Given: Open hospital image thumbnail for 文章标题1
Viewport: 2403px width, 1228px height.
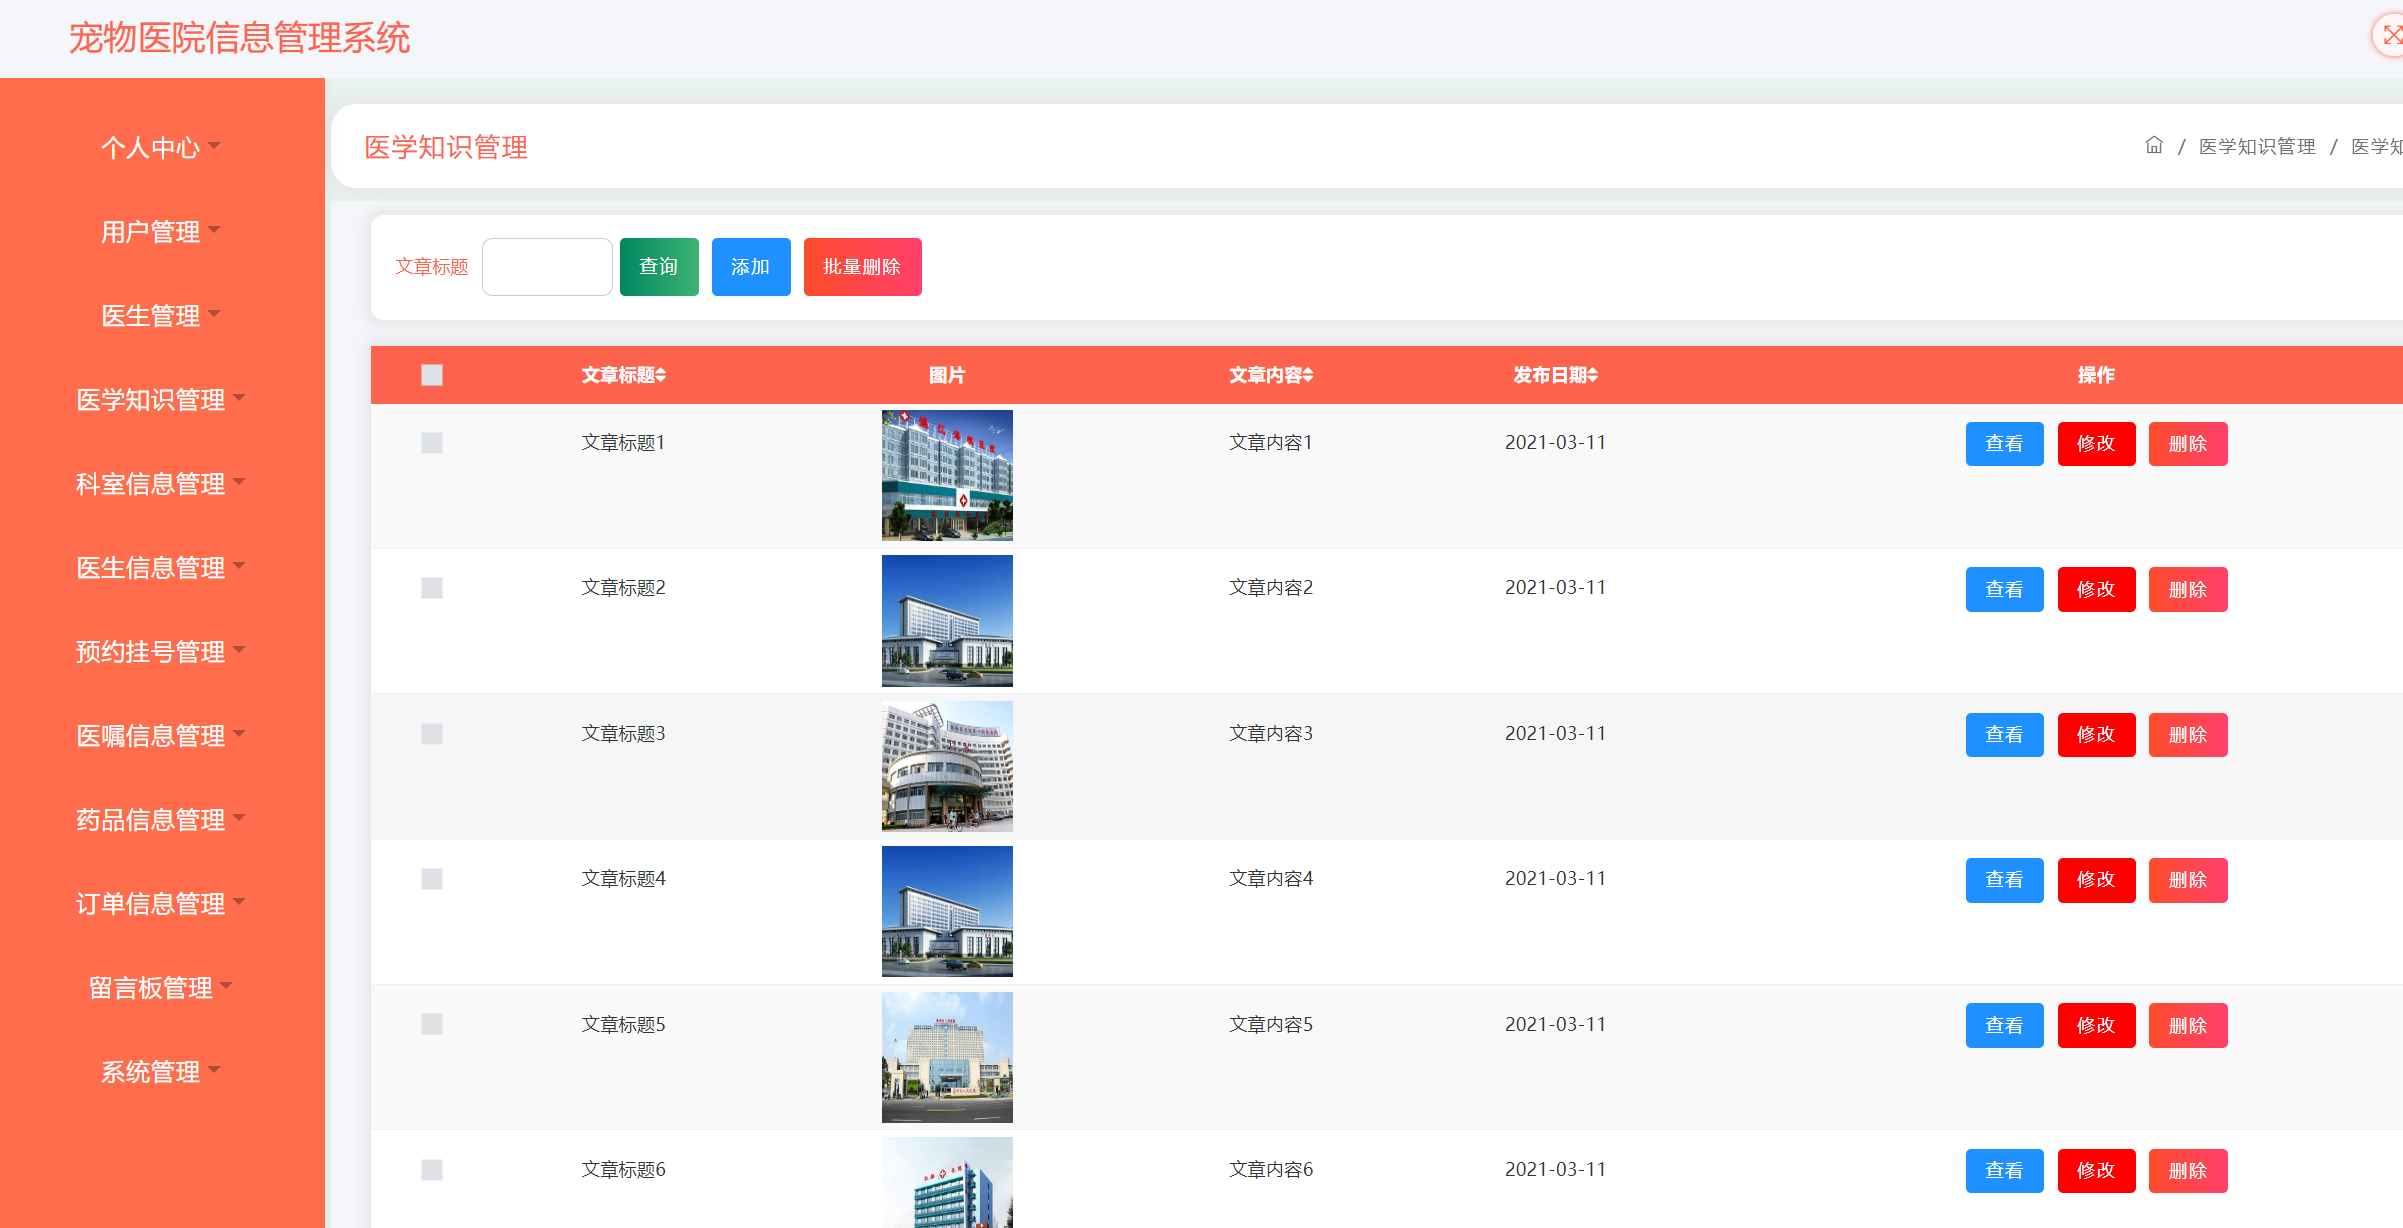Looking at the screenshot, I should [947, 475].
